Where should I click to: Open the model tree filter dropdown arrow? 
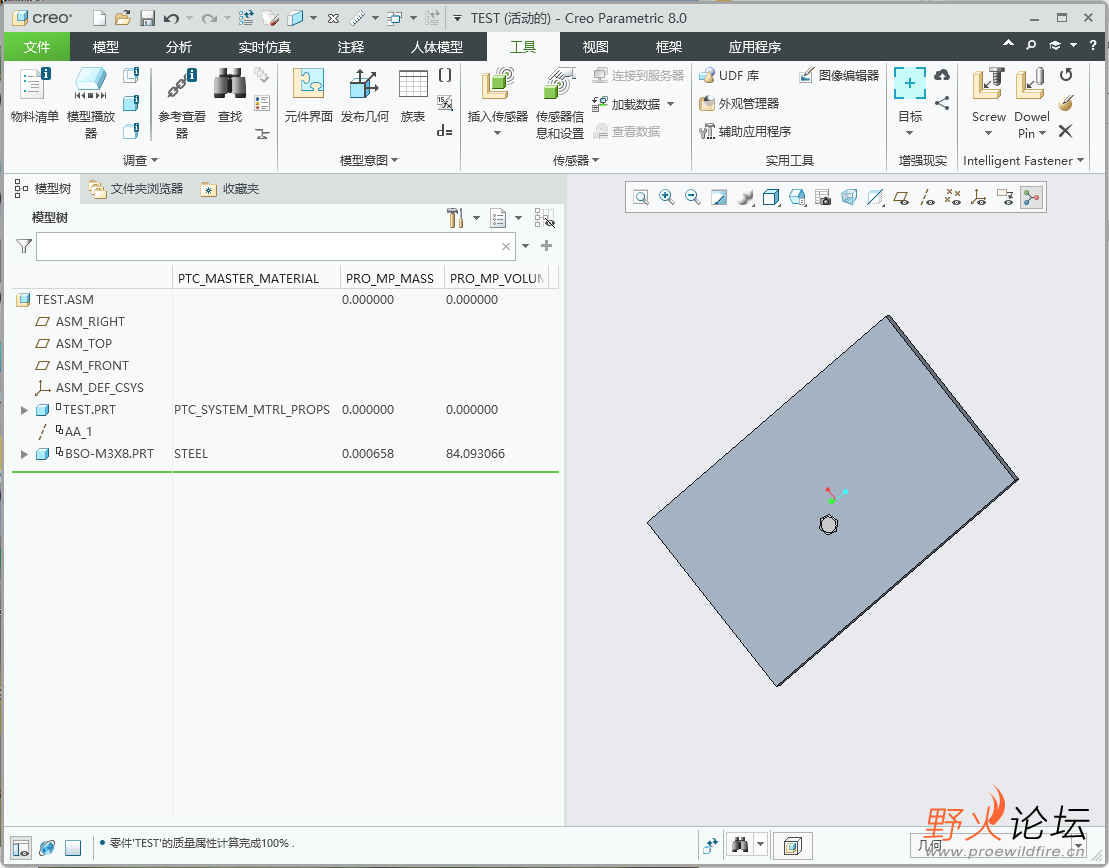[526, 246]
